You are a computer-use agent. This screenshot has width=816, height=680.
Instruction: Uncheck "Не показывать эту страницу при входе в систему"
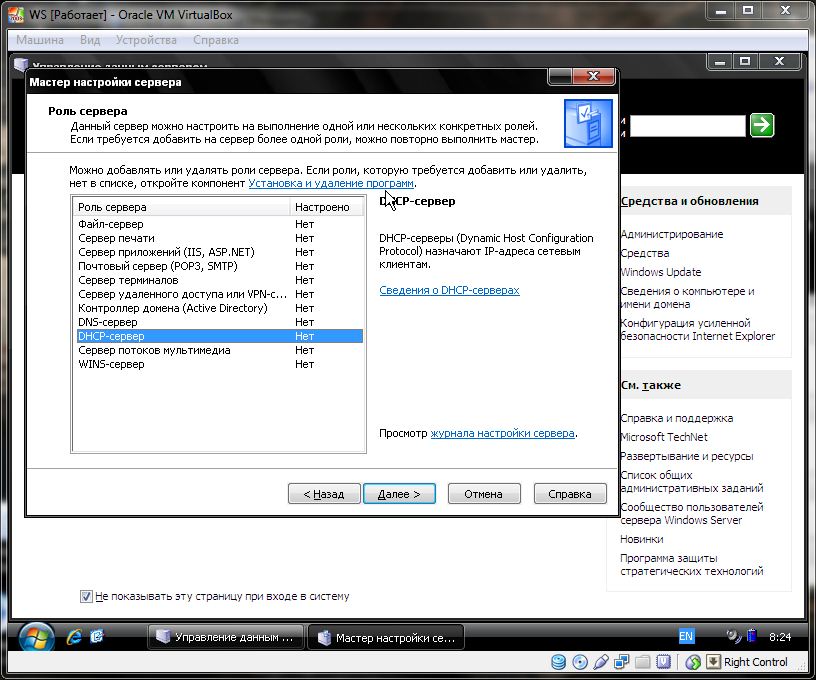pyautogui.click(x=86, y=596)
